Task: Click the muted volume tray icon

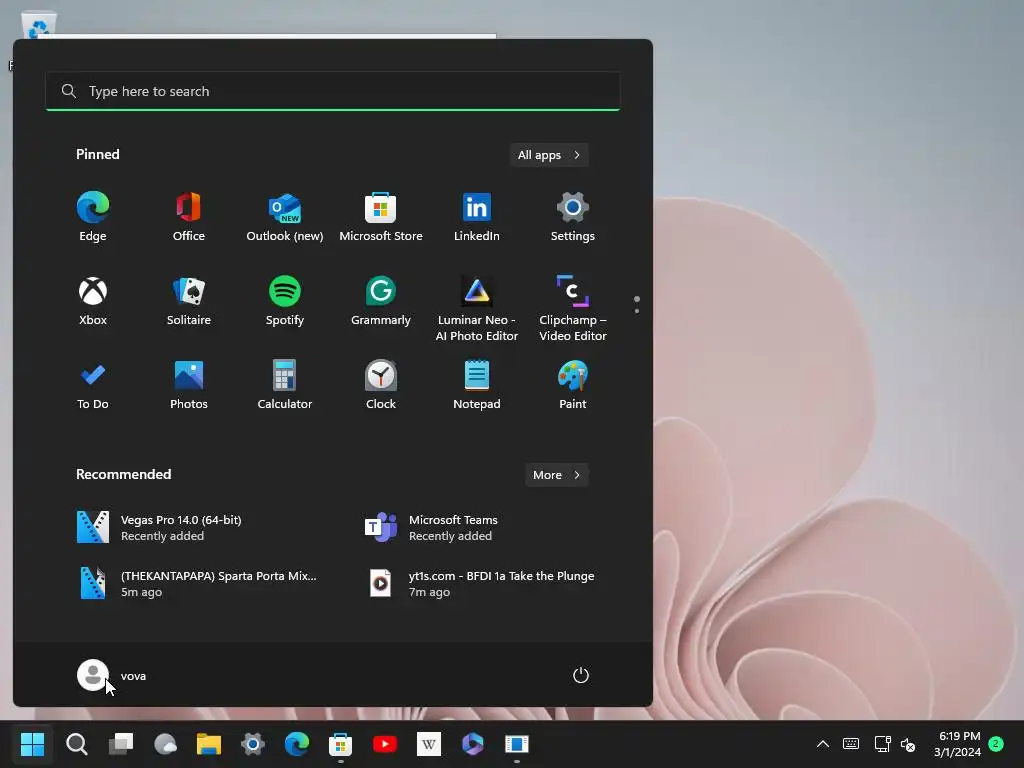Action: tap(908, 744)
